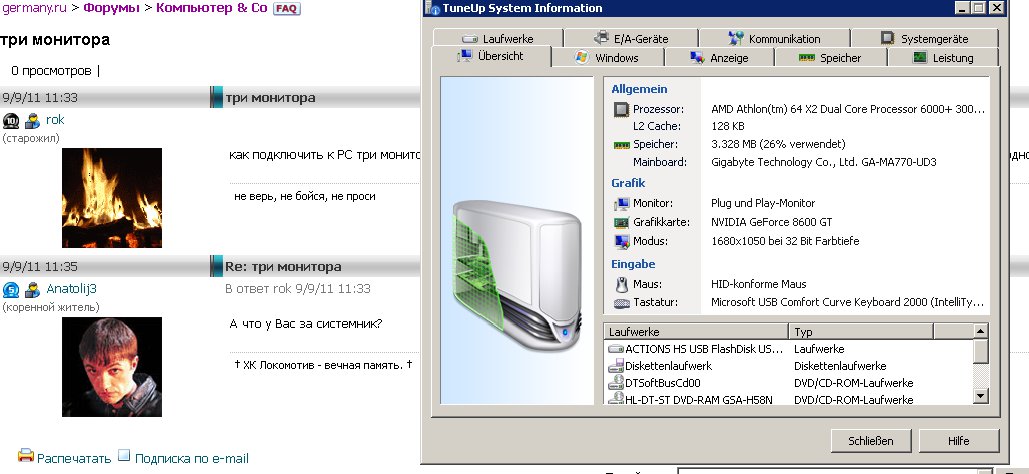Click the Tastatur keyboard icon
This screenshot has width=1029, height=474.
tap(621, 303)
